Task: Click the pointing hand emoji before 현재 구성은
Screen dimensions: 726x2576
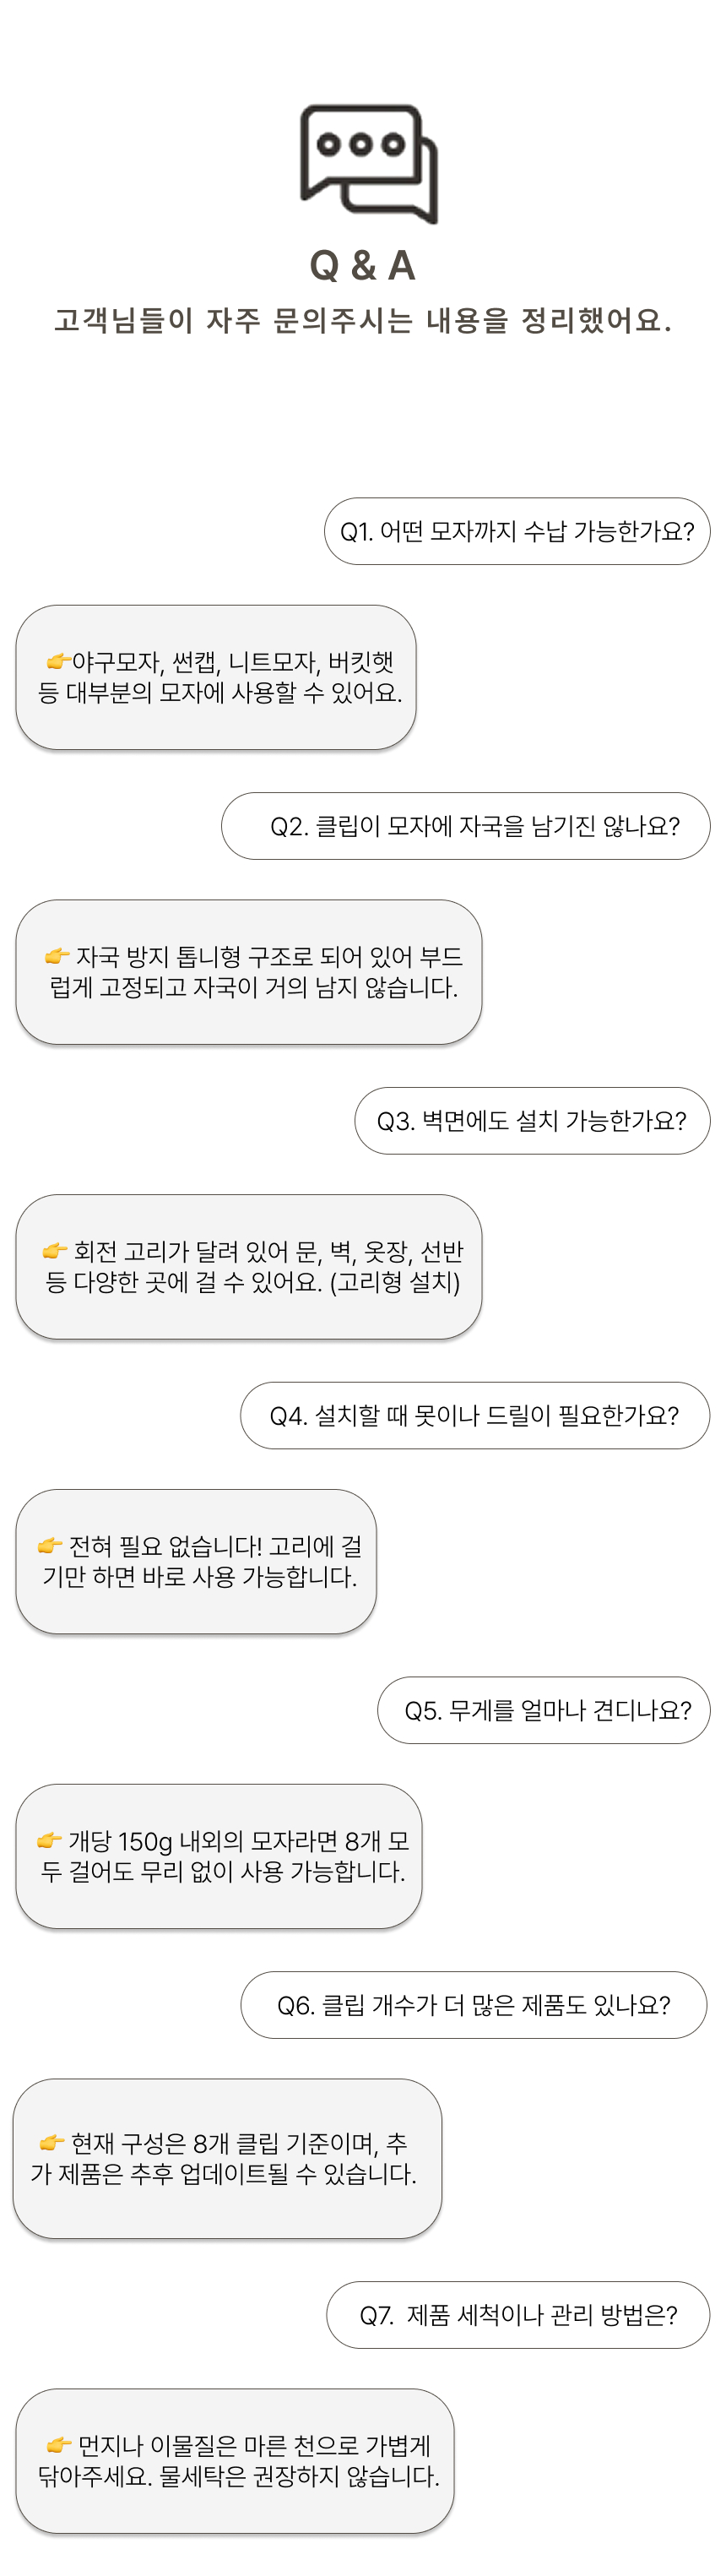Action: click(52, 2142)
